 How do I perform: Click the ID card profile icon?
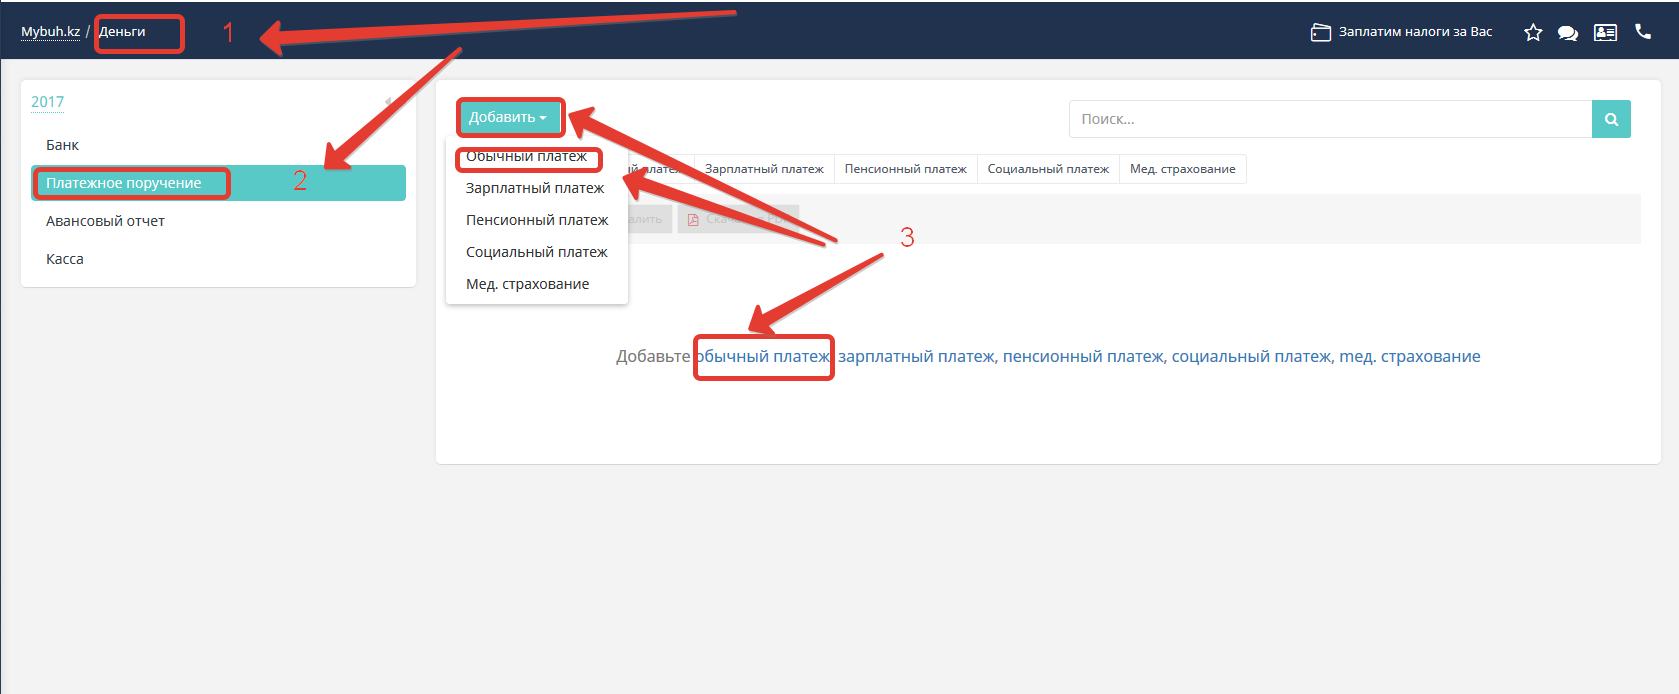[x=1605, y=33]
